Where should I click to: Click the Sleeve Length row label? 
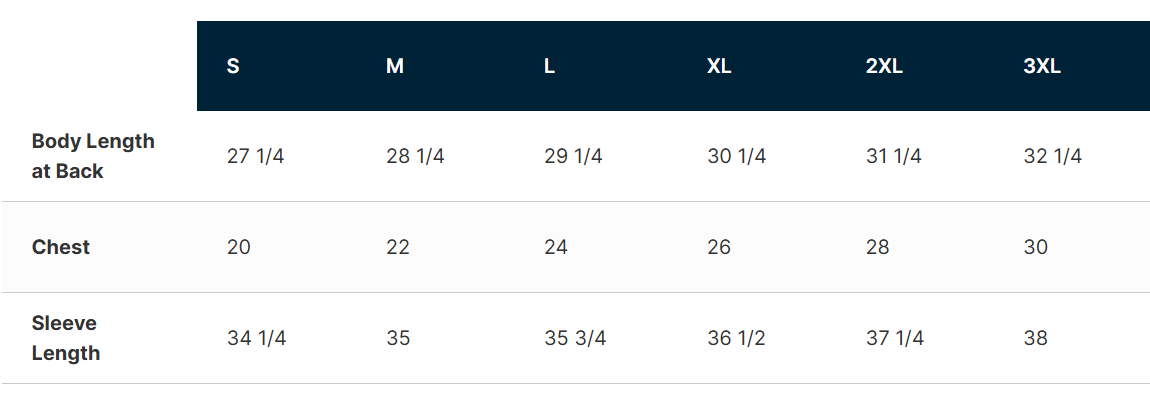[x=66, y=338]
